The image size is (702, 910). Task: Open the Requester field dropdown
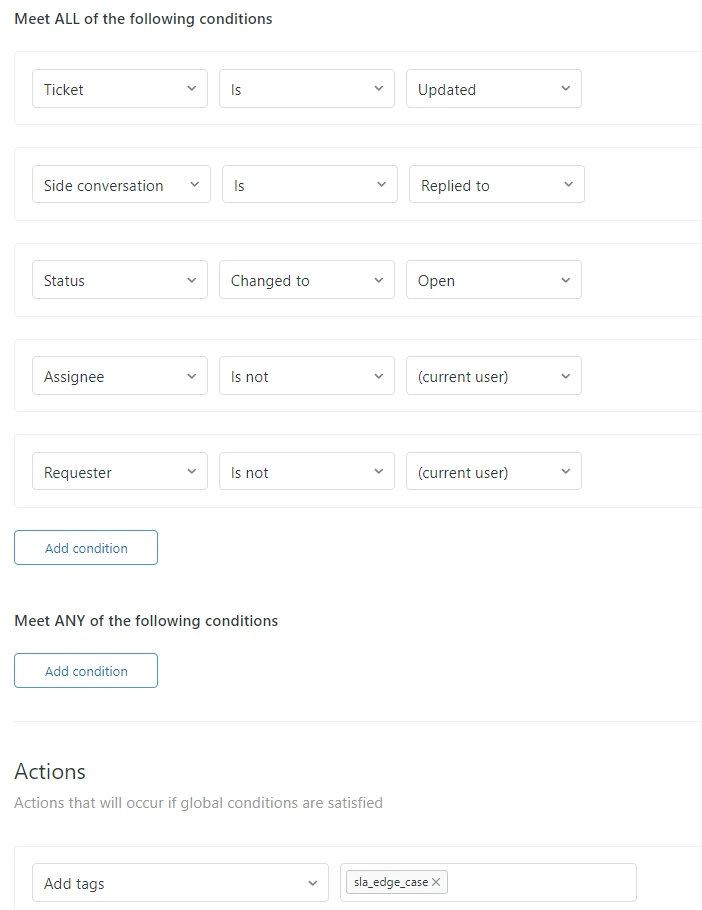120,473
